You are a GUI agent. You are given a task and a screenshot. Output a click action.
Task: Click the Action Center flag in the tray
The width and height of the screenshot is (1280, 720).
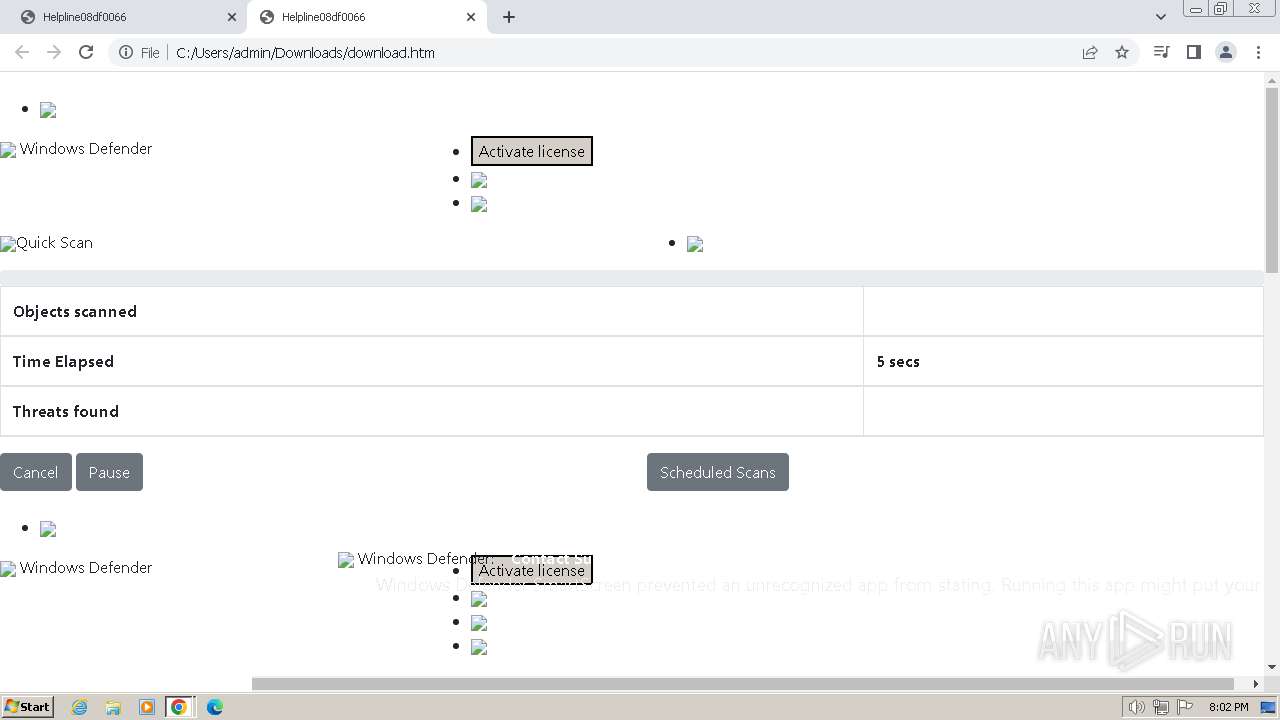pyautogui.click(x=1186, y=707)
